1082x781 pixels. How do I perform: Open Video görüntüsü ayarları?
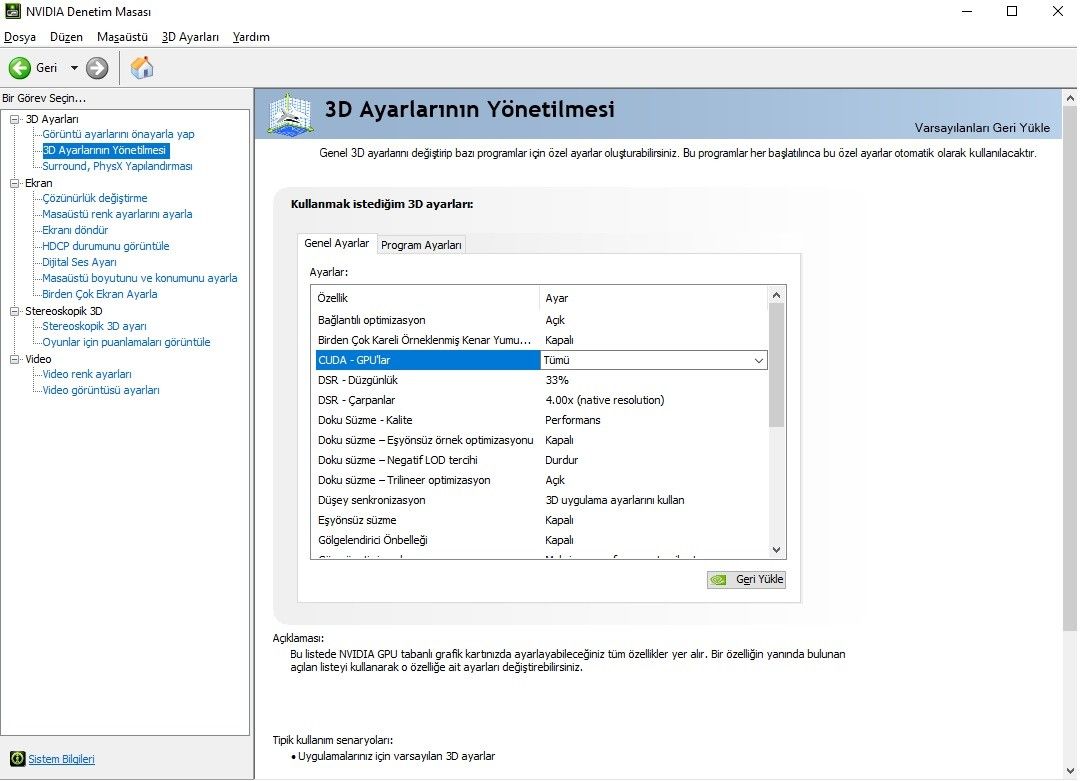click(x=101, y=390)
